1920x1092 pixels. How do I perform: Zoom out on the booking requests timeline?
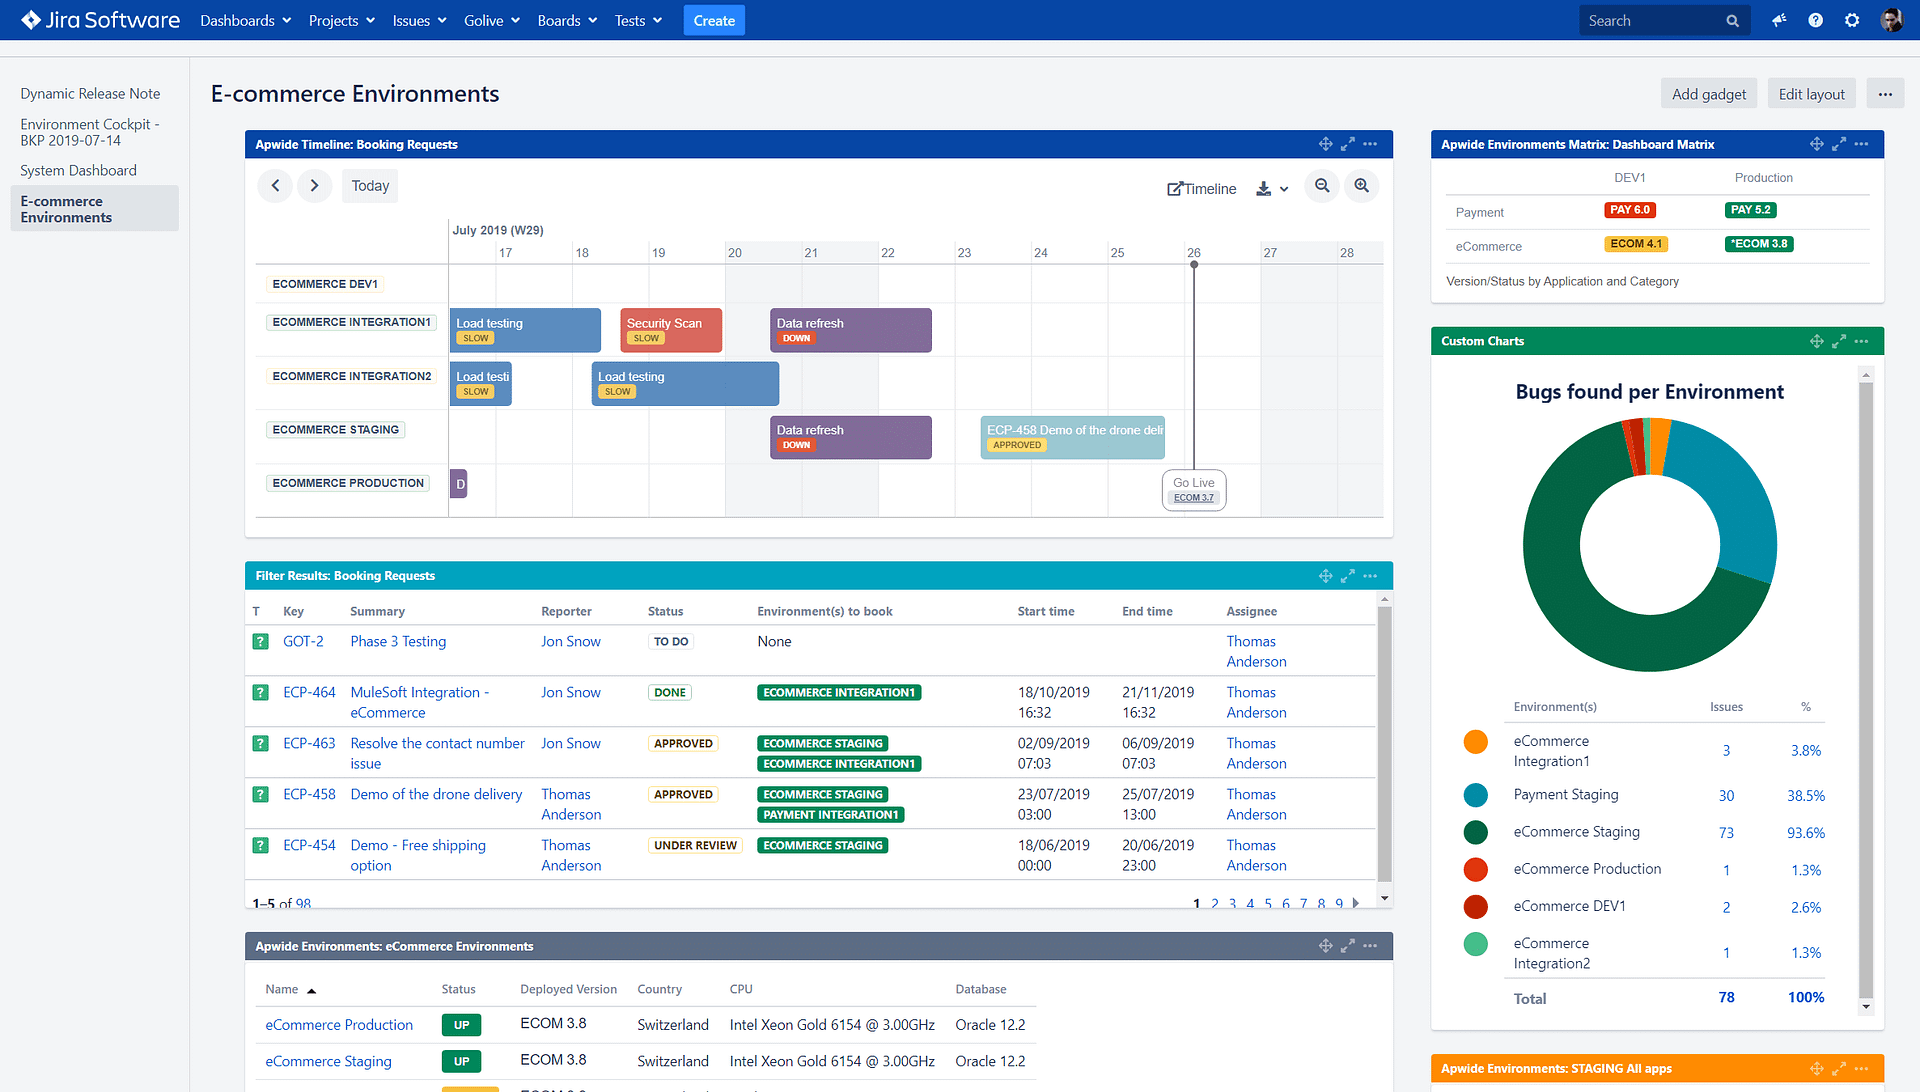[1321, 186]
